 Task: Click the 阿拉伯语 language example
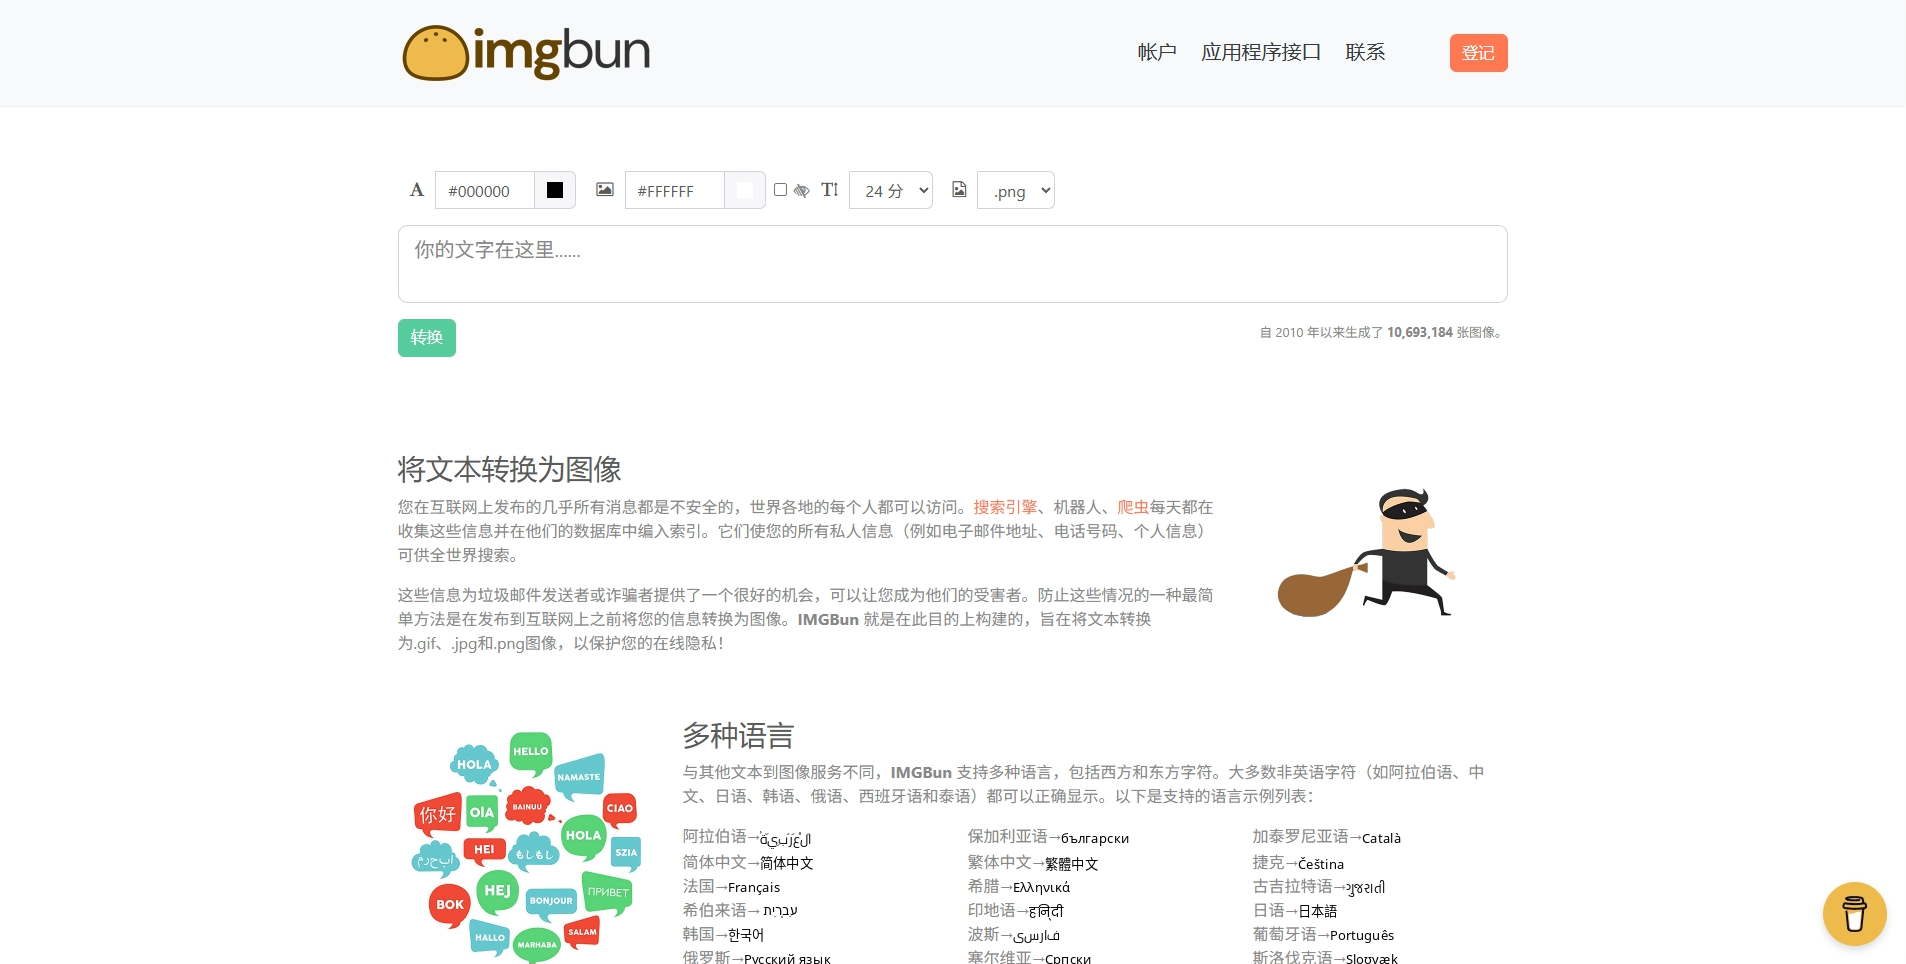pos(747,838)
